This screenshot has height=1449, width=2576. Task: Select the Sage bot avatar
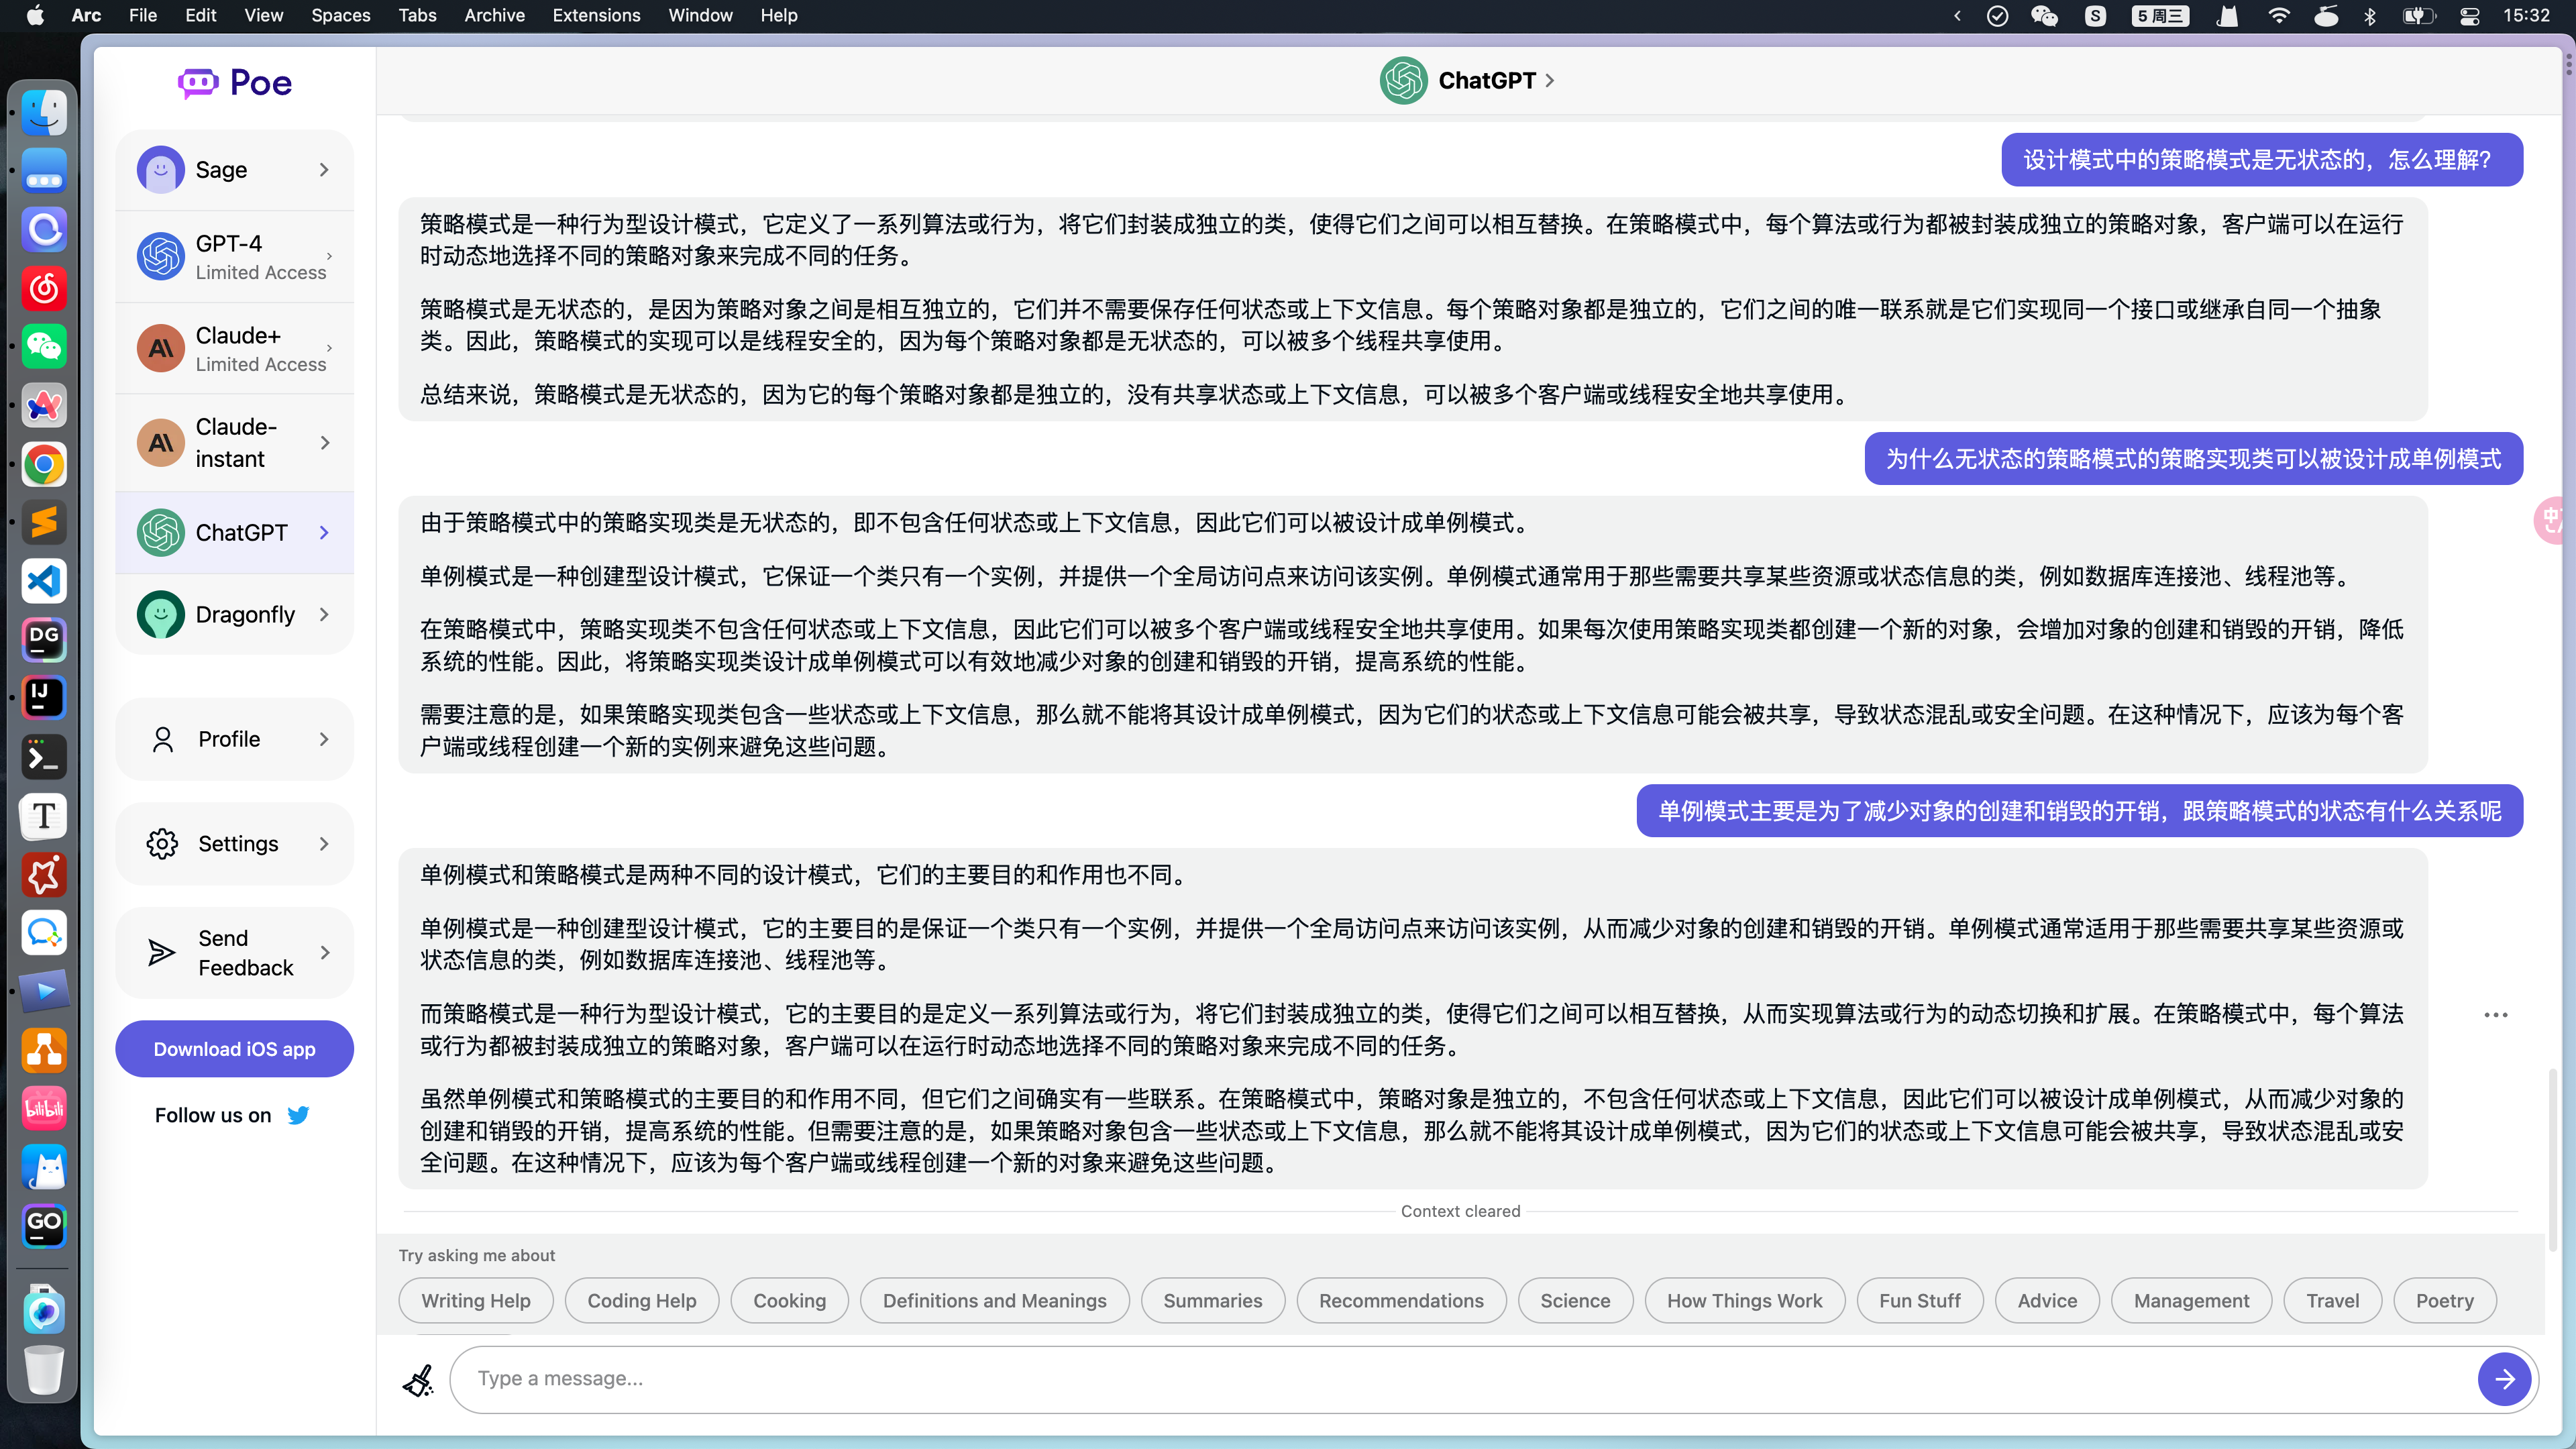click(161, 170)
